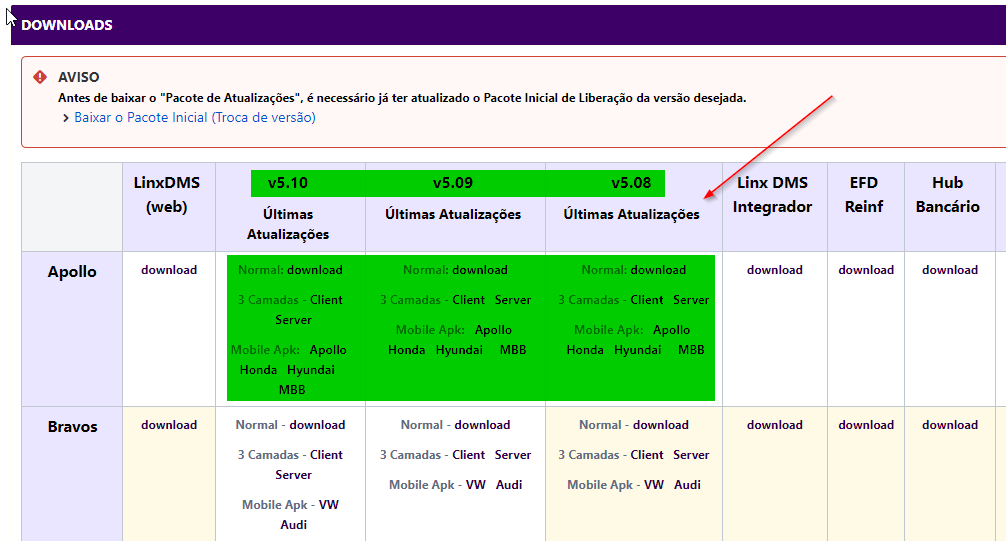Click the EFD Reinf column header
Image resolution: width=1006 pixels, height=541 pixels.
click(864, 194)
